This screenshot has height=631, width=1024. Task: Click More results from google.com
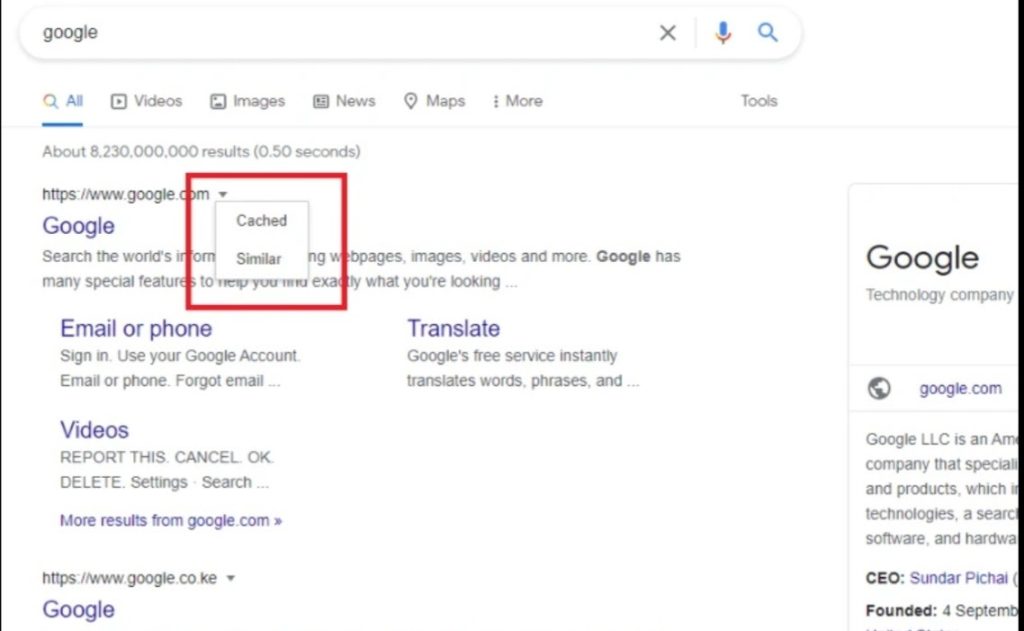[171, 521]
